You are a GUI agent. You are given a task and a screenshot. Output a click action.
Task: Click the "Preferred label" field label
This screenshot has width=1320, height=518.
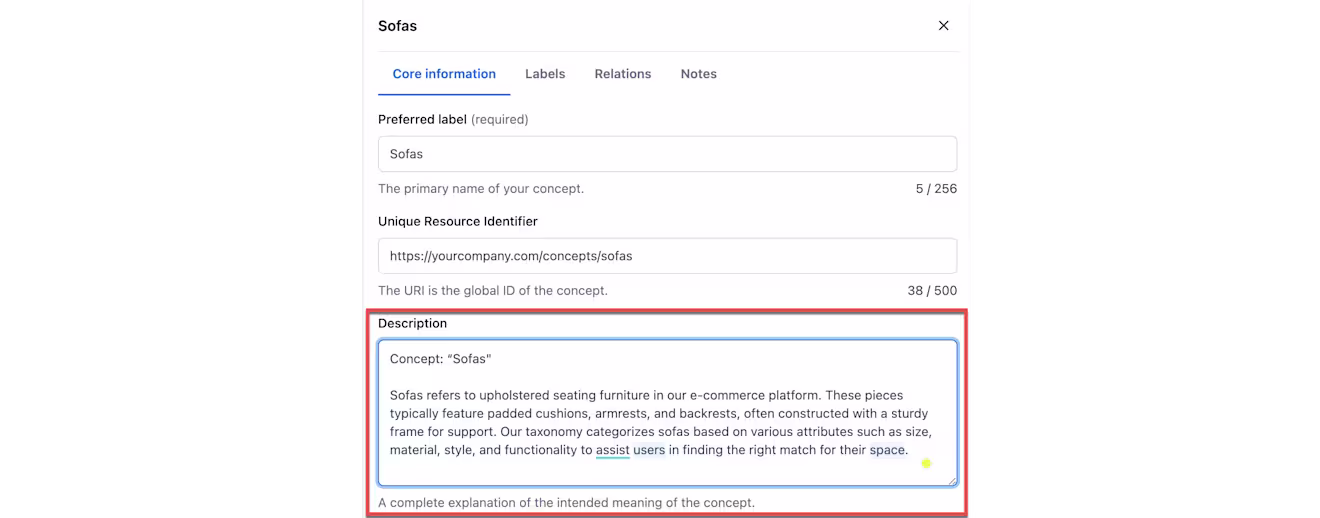[x=422, y=119]
